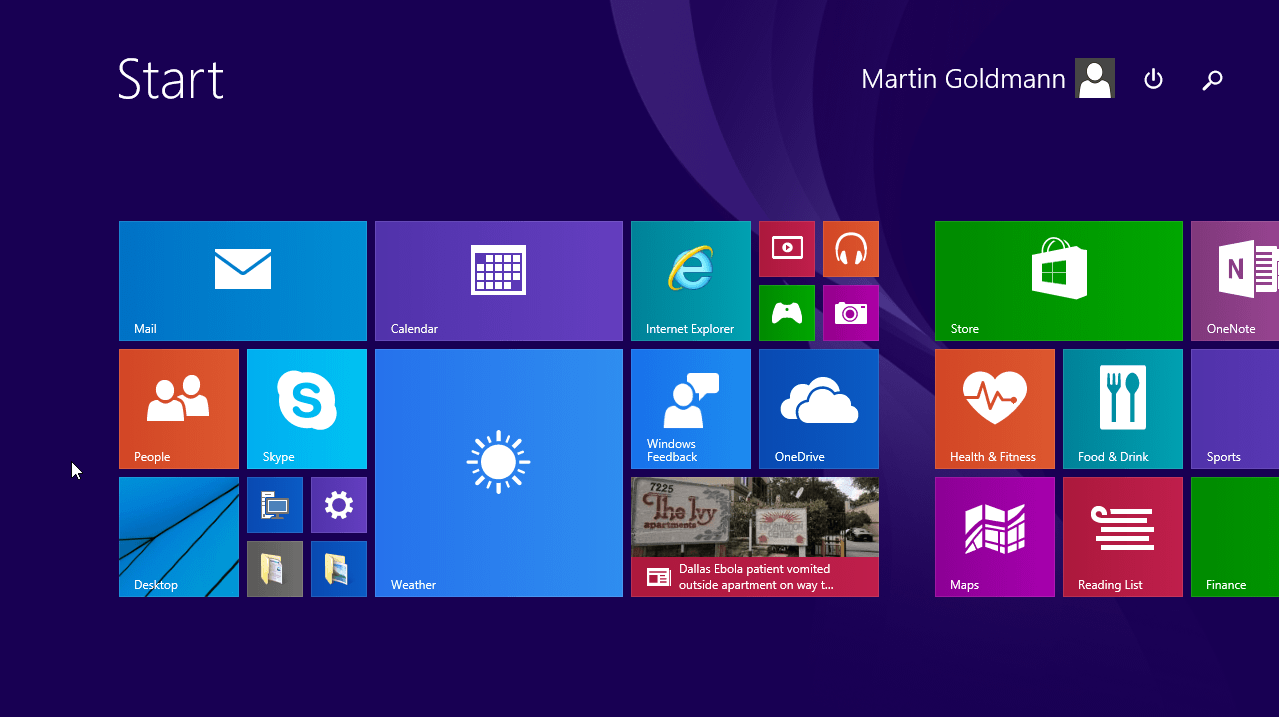Open the Calendar tile
The image size is (1279, 717).
(498, 280)
